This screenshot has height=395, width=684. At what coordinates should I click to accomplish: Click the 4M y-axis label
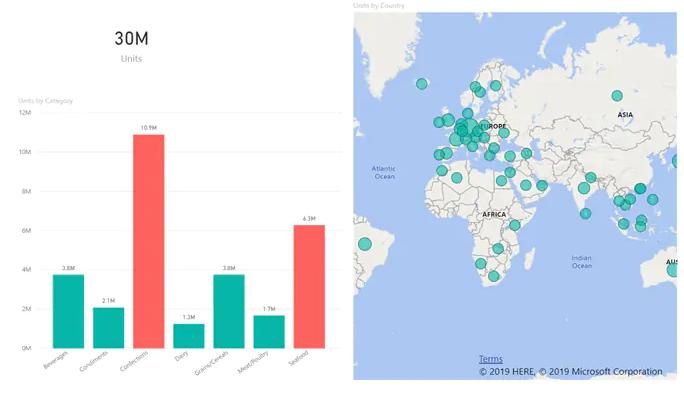27,270
